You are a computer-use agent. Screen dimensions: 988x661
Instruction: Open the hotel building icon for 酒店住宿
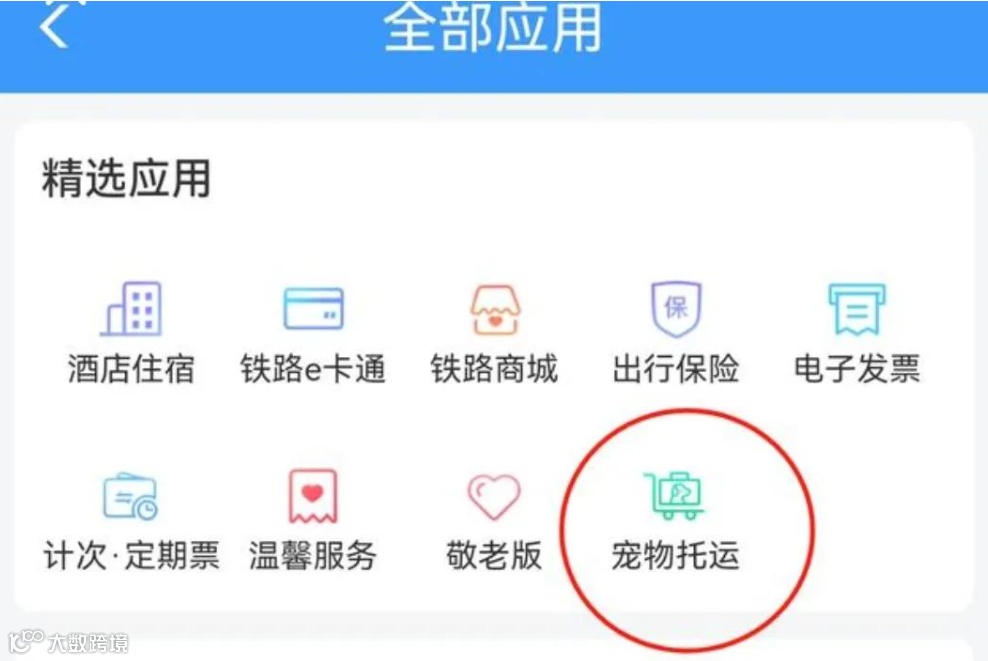click(132, 309)
